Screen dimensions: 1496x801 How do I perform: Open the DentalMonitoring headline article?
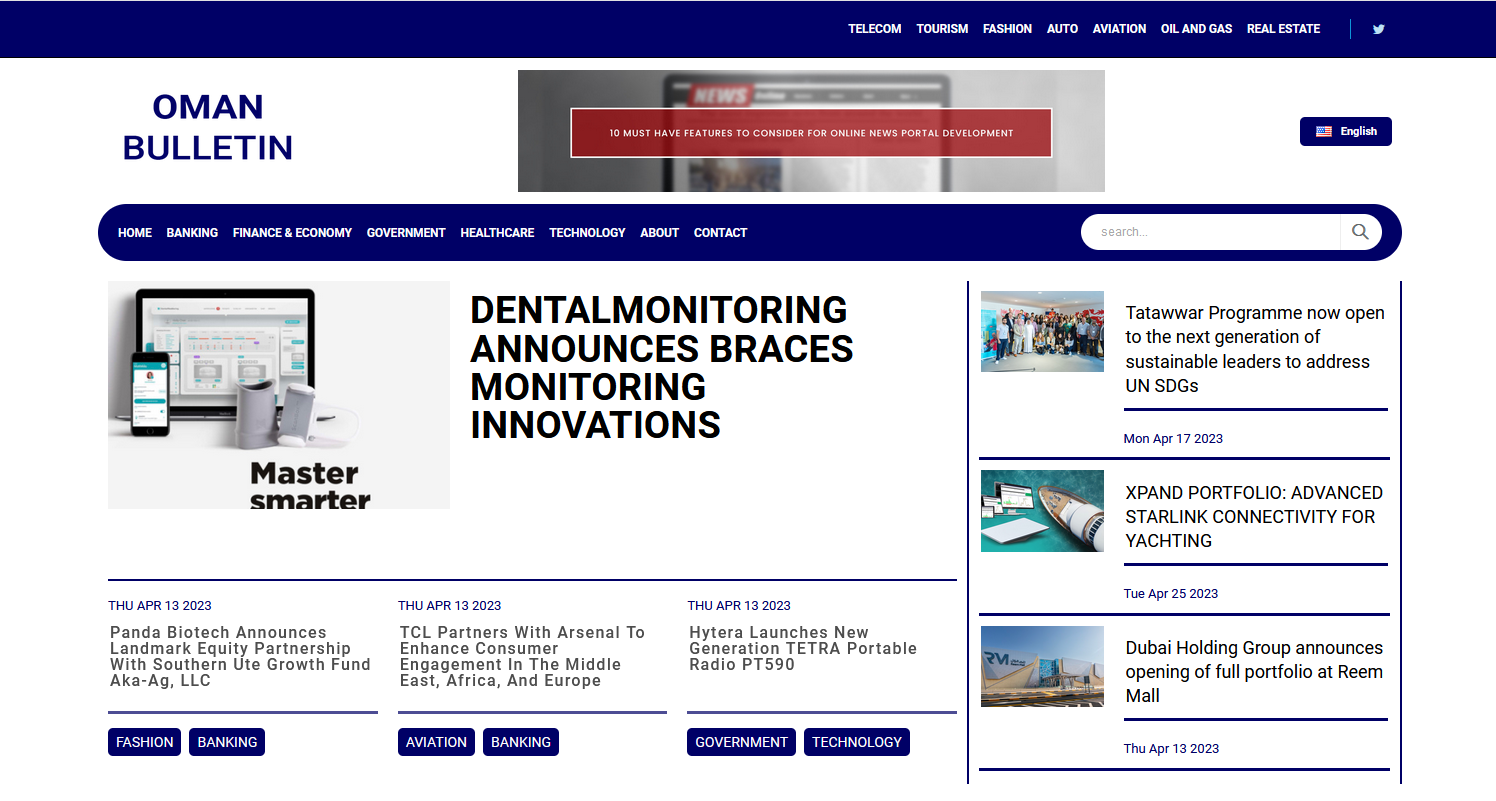(661, 367)
